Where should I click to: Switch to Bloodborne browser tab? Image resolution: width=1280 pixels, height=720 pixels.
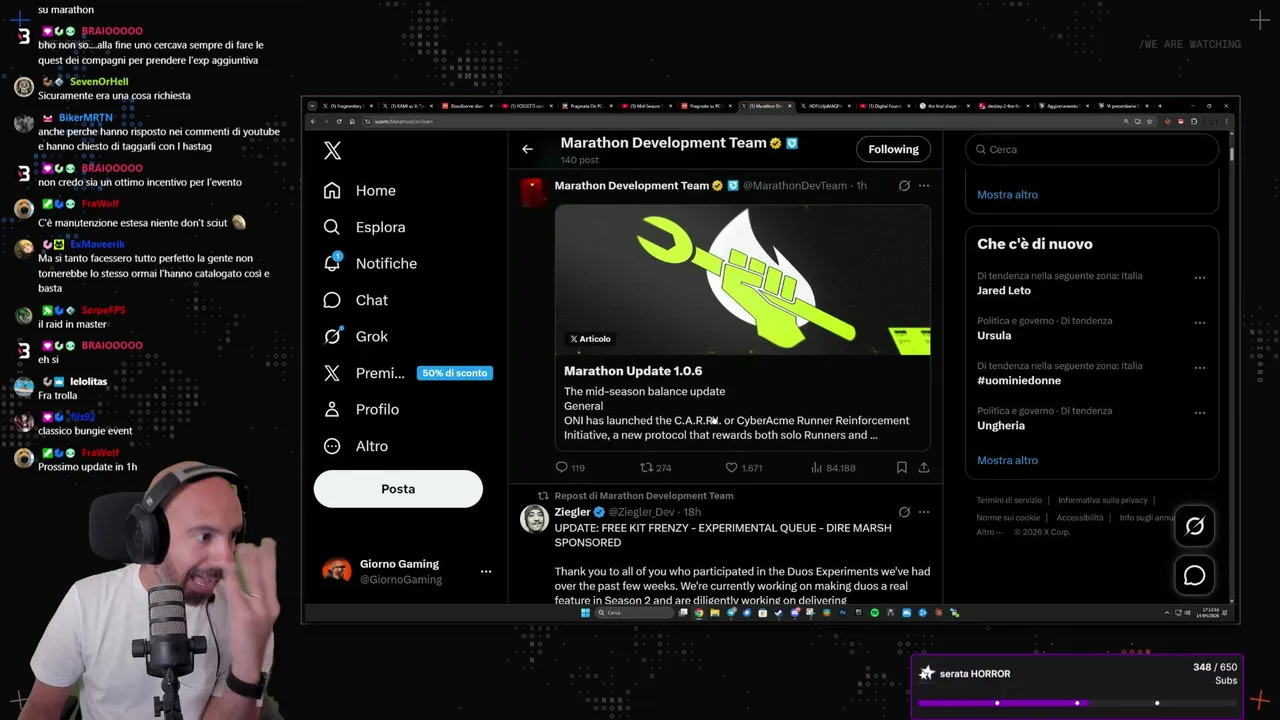[469, 106]
